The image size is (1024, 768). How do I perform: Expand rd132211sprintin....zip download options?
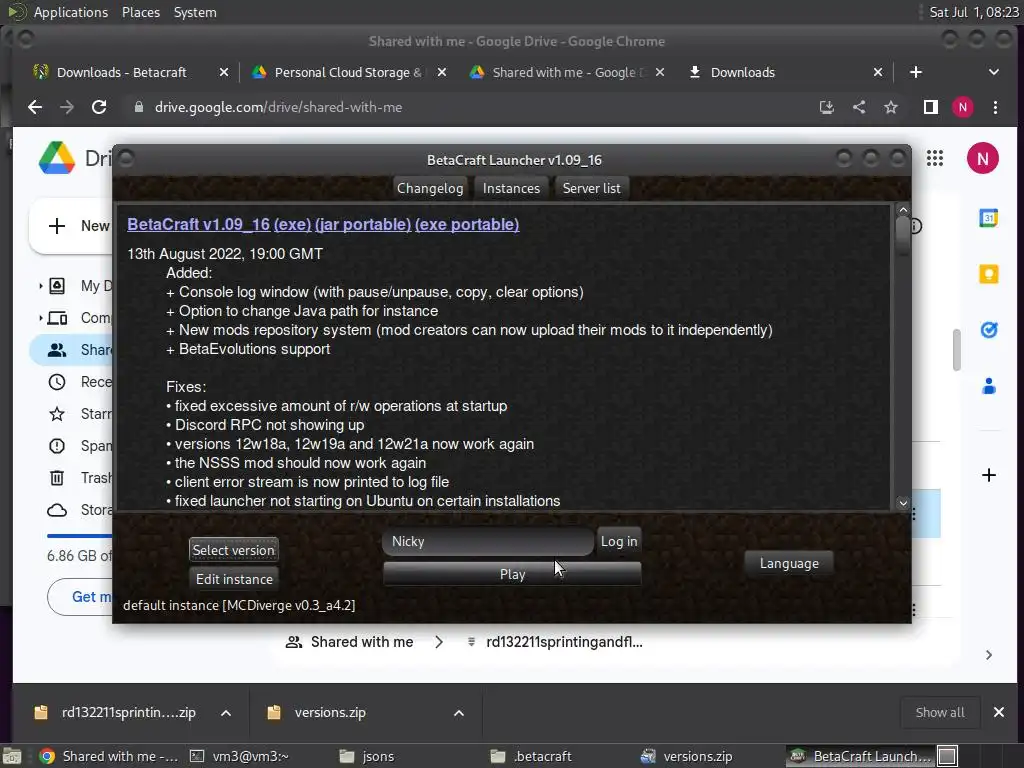[x=226, y=712]
